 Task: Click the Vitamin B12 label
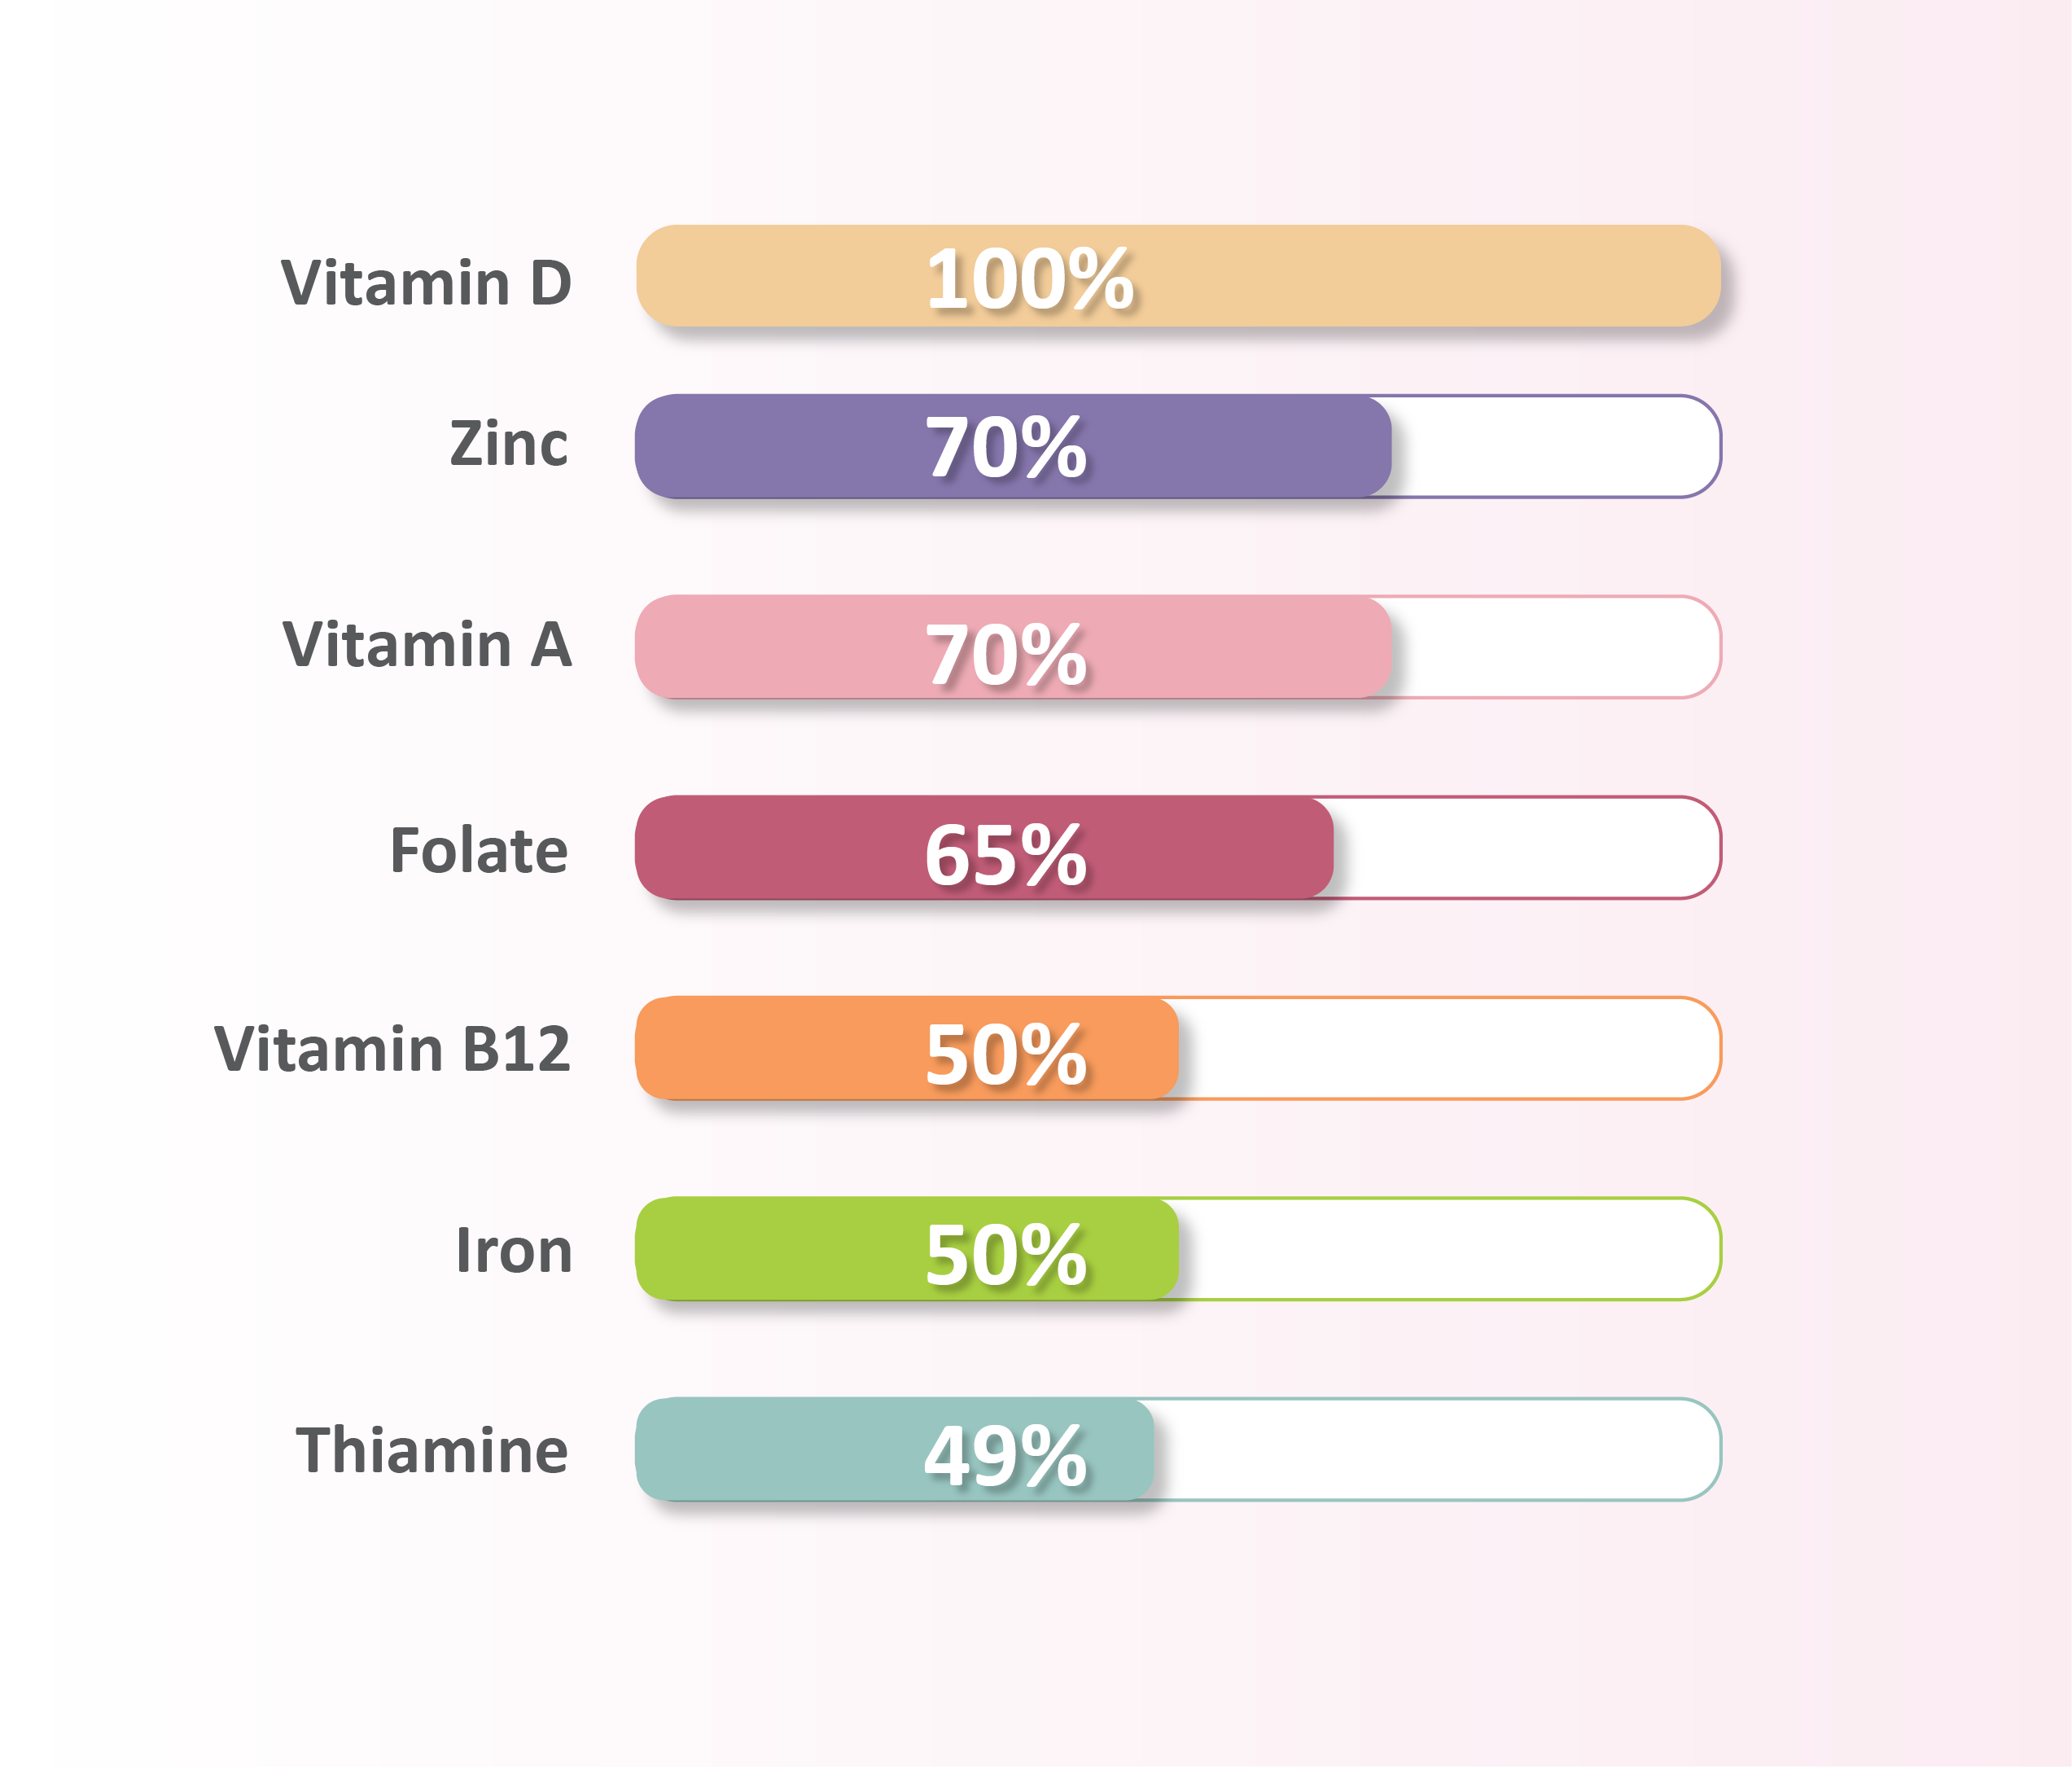coord(392,1049)
